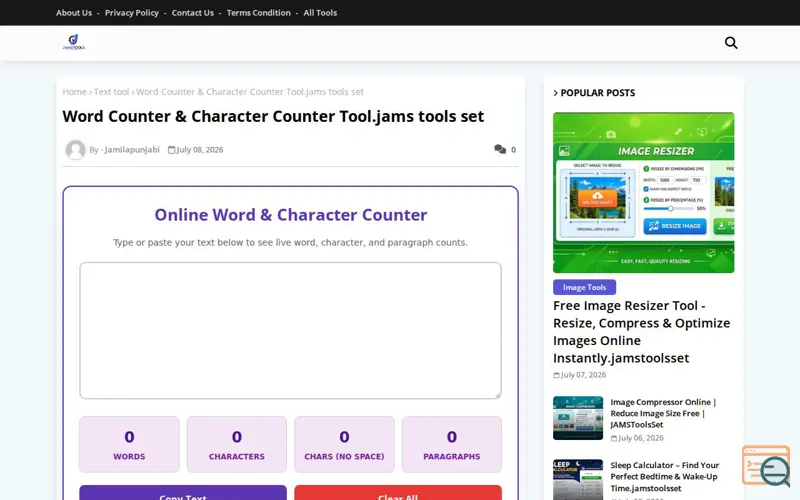Viewport: 800px width, 500px height.
Task: Open Sleep Calculator post thumbnail
Action: (578, 480)
